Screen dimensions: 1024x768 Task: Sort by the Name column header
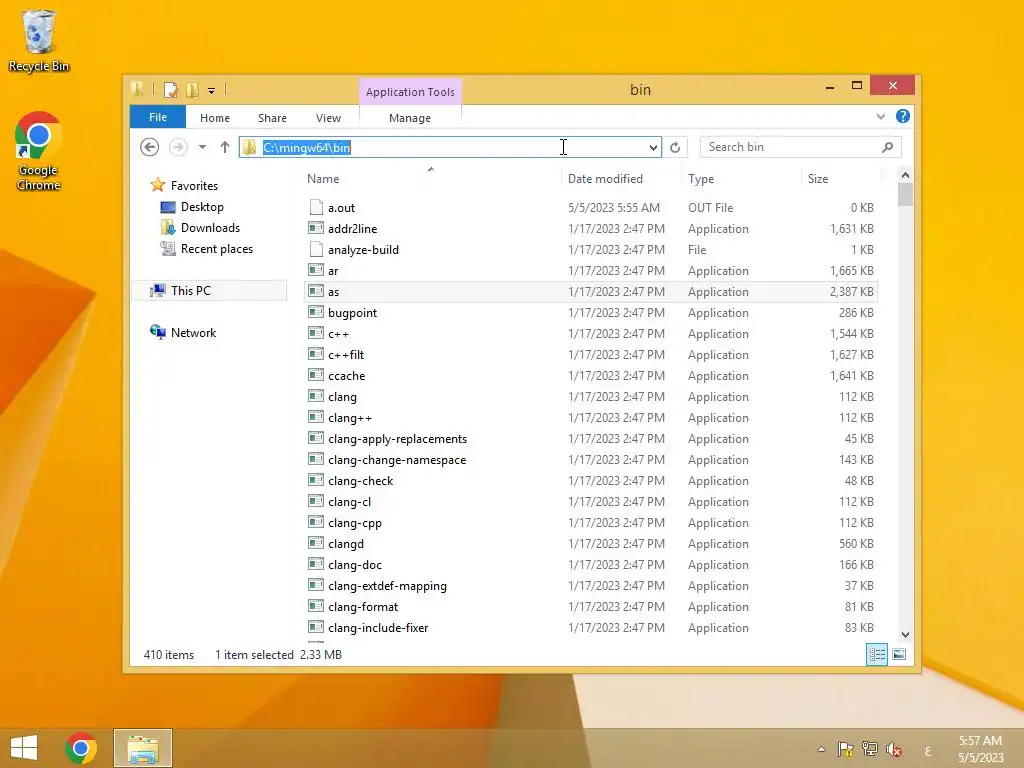click(431, 179)
